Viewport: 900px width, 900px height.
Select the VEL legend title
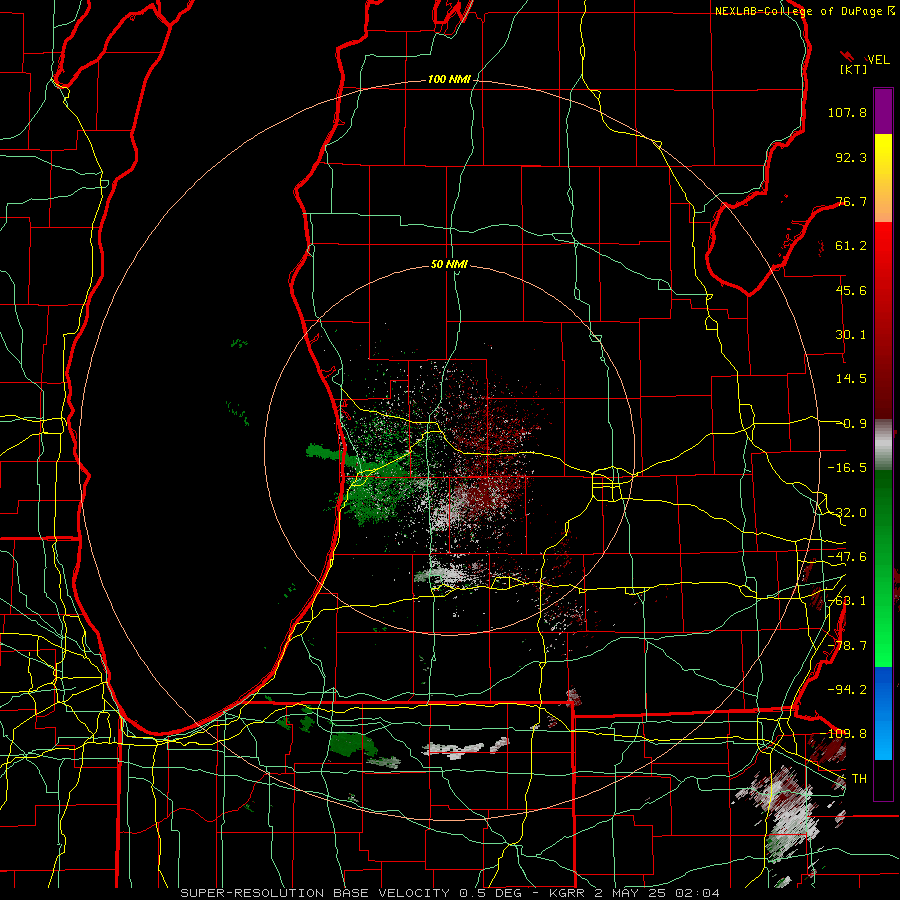point(878,60)
